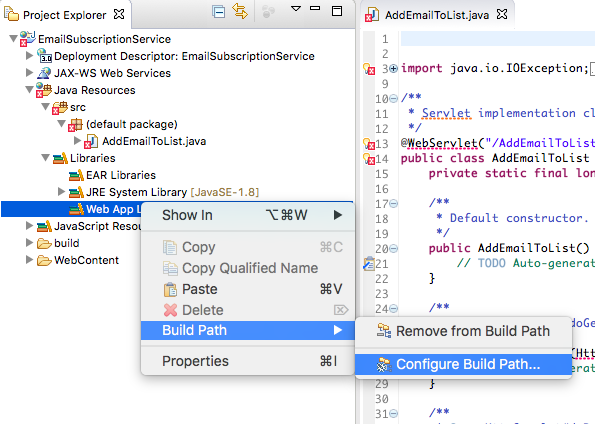Choose Remove from Build Path
The image size is (595, 424).
463,331
